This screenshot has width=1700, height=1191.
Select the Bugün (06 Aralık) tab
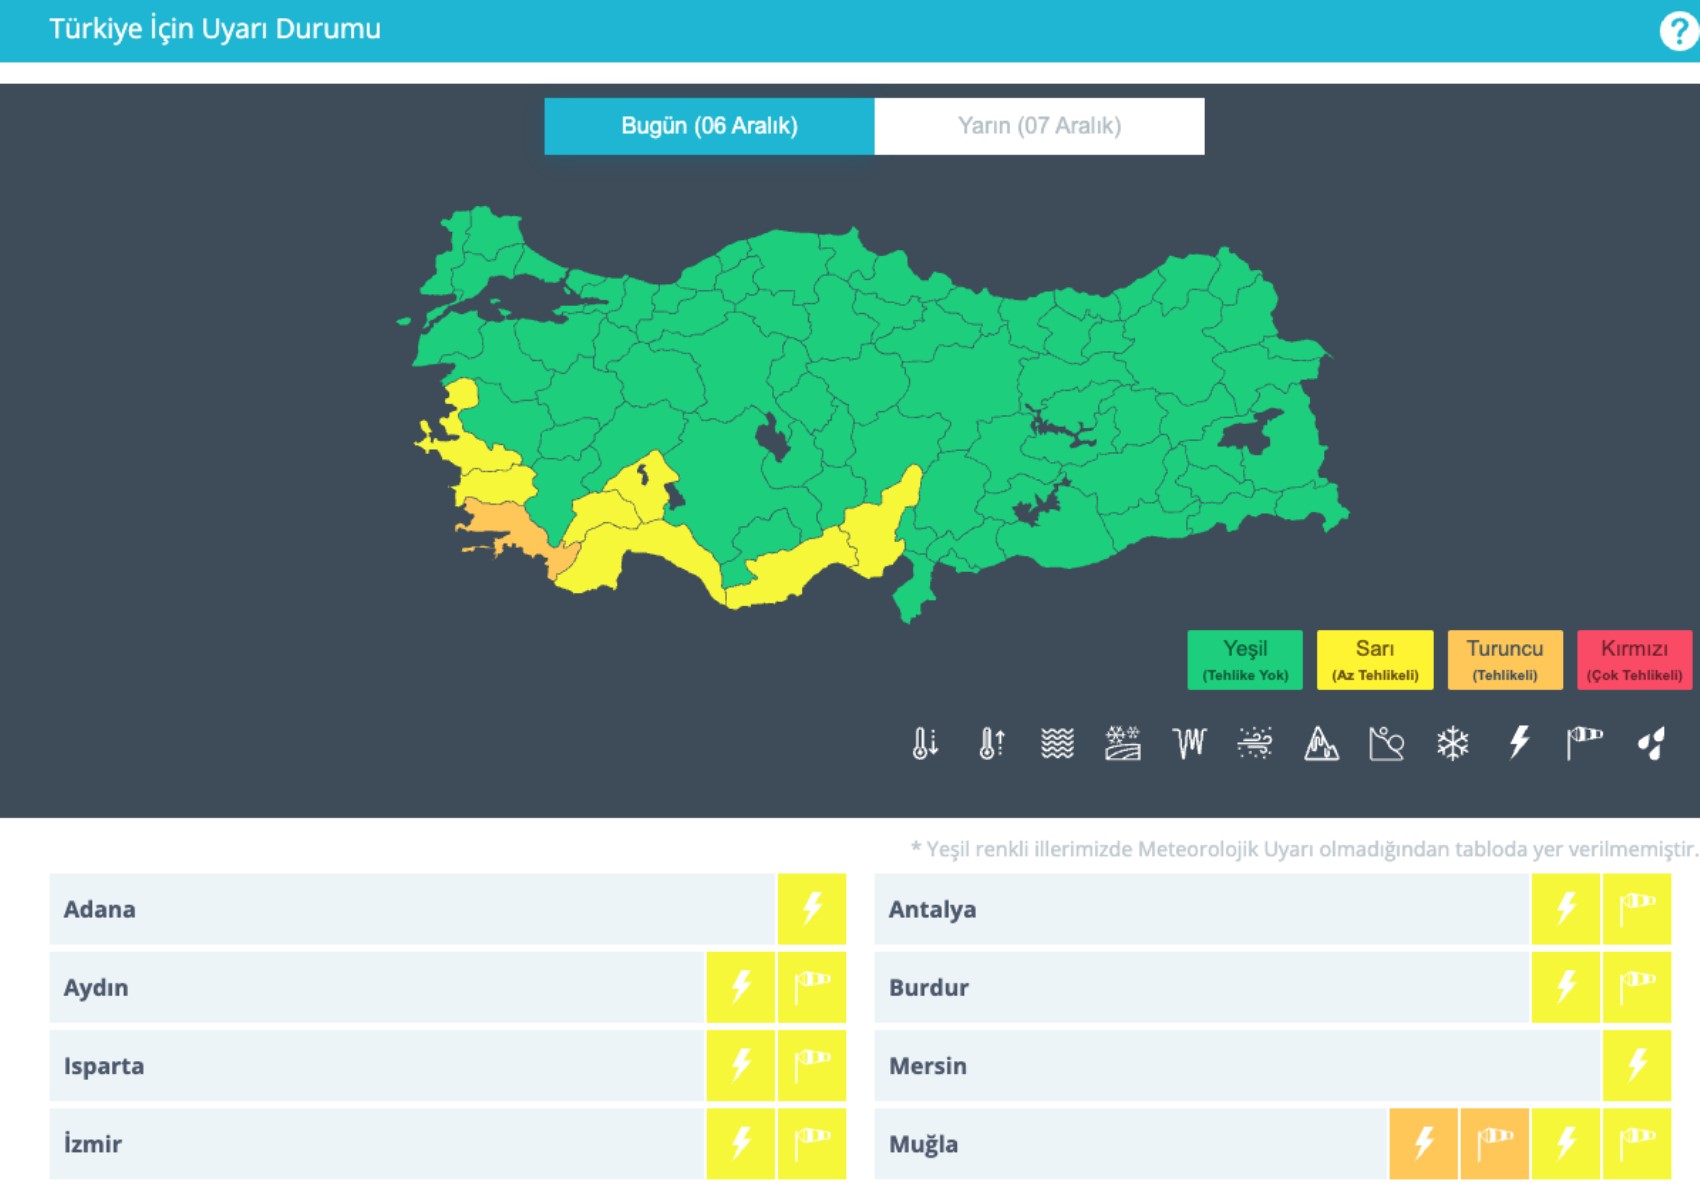(709, 126)
